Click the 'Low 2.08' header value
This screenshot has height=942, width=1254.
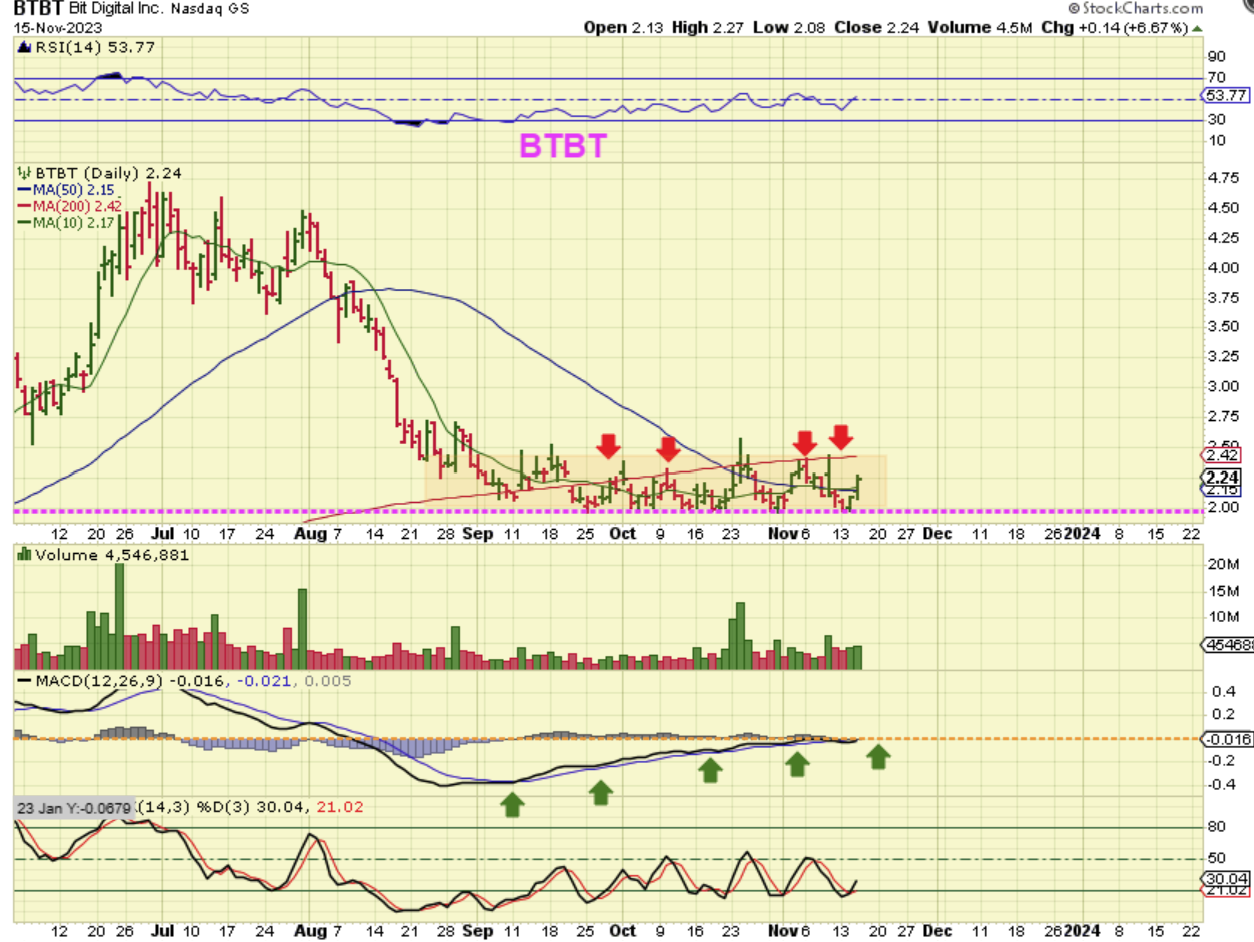click(788, 27)
